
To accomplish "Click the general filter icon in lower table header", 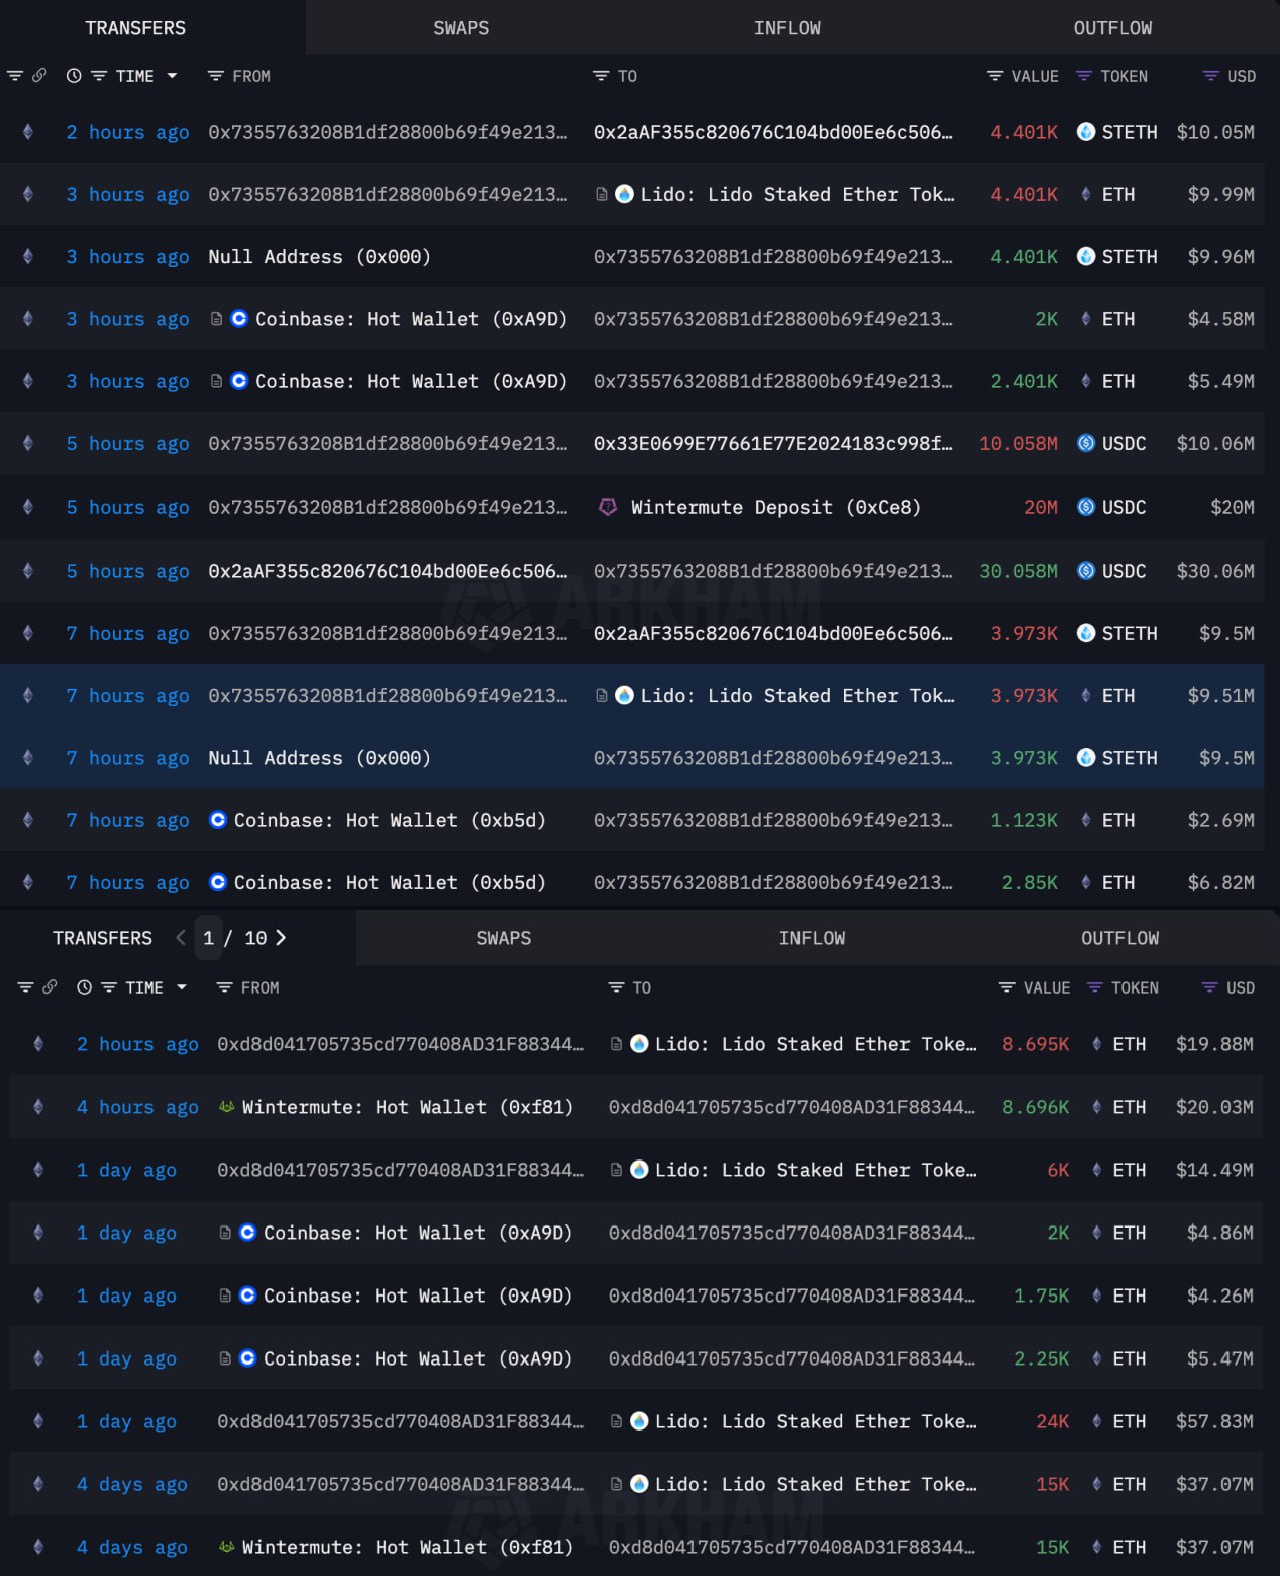I will 26,987.
